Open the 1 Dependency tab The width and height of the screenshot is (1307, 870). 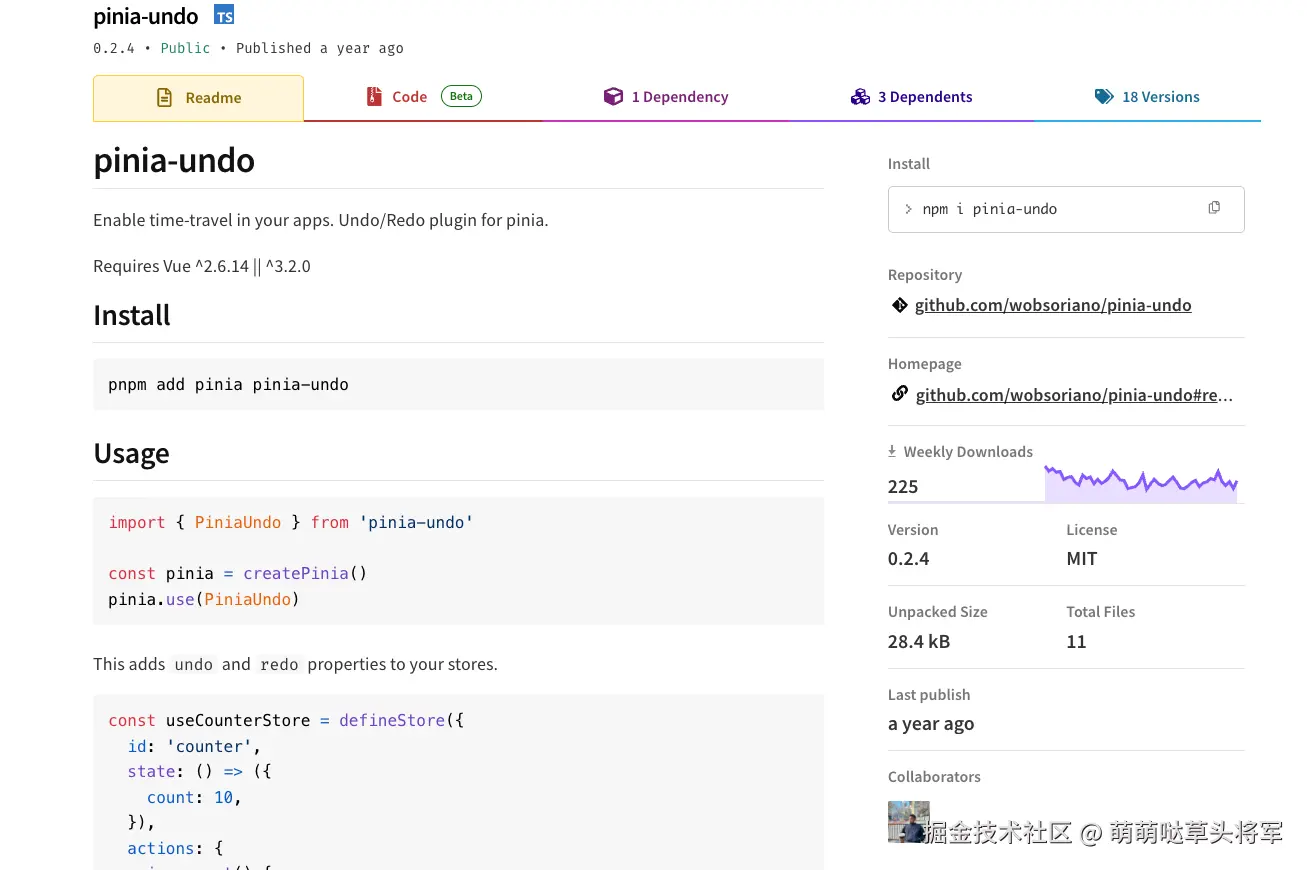click(x=666, y=98)
